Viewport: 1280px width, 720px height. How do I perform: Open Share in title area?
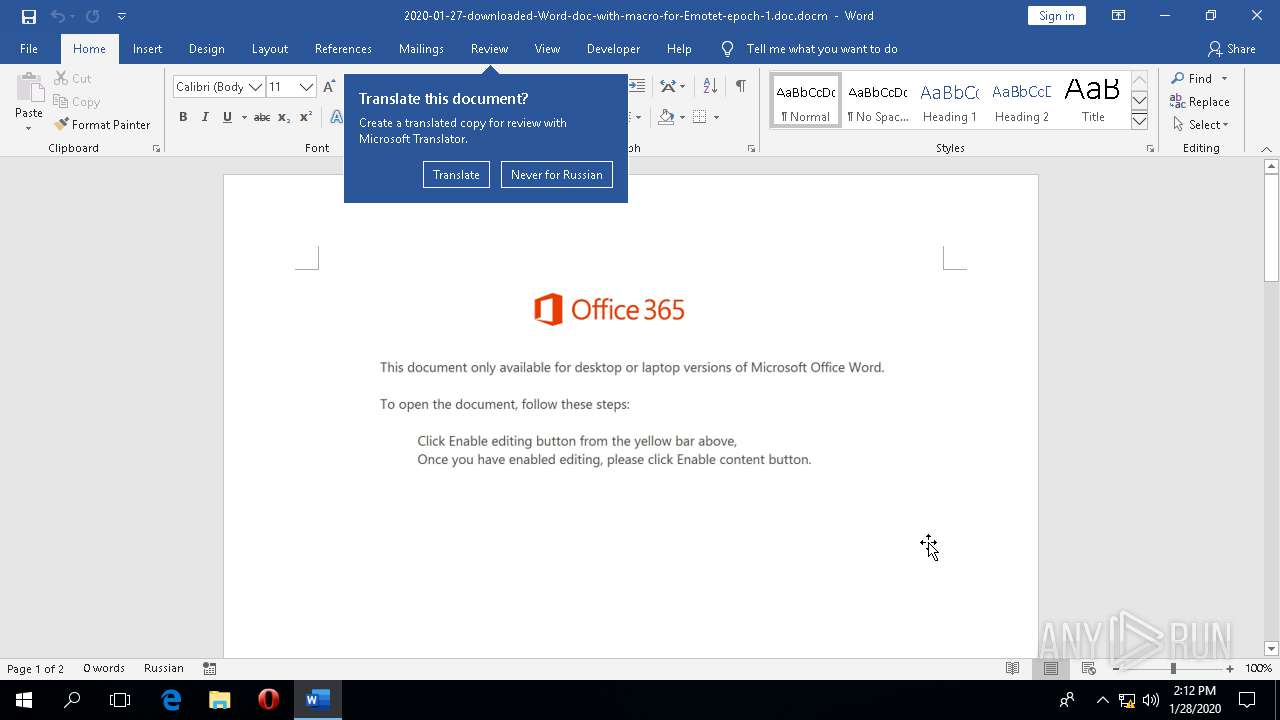[x=1231, y=48]
